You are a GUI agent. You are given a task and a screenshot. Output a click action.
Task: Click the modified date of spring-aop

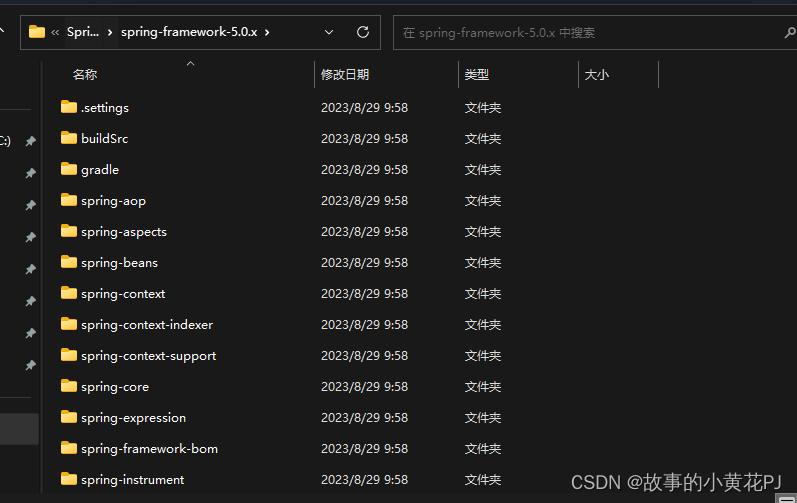(364, 201)
